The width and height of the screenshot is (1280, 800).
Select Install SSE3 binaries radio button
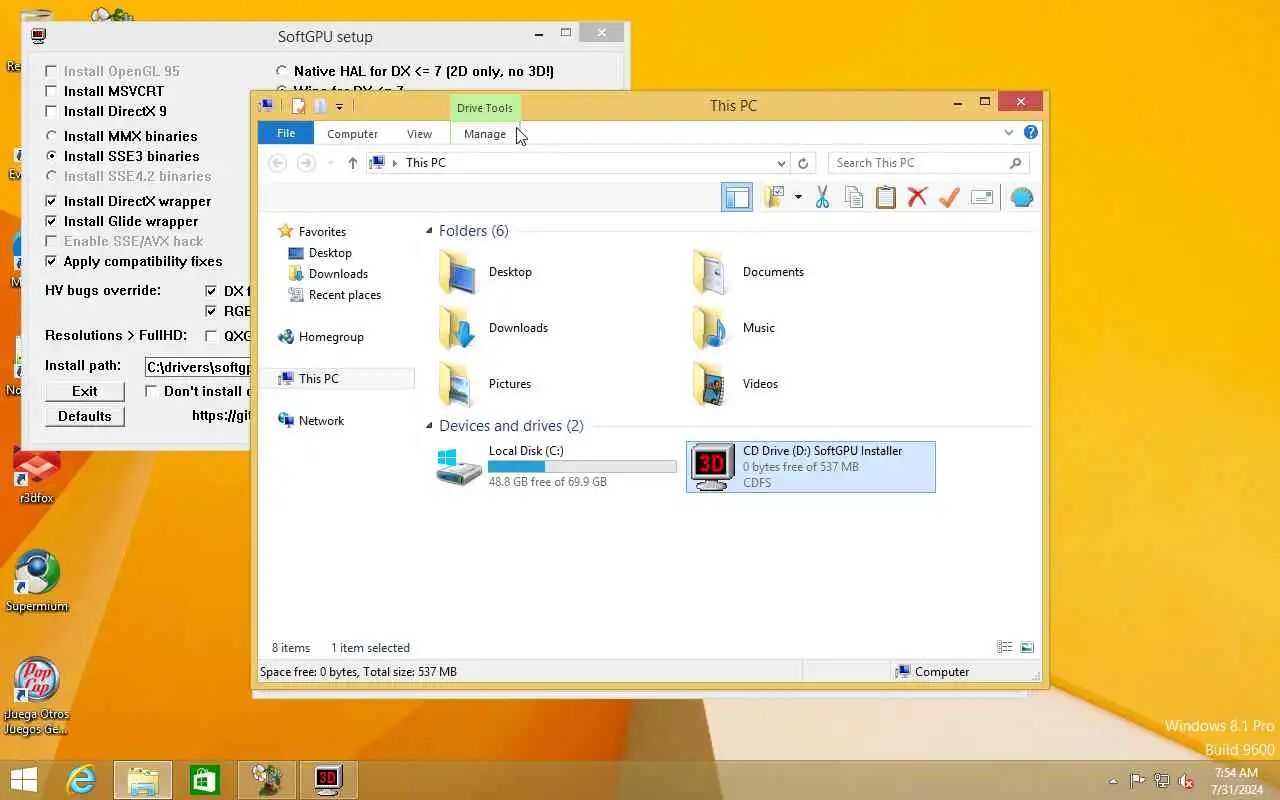pyautogui.click(x=51, y=156)
